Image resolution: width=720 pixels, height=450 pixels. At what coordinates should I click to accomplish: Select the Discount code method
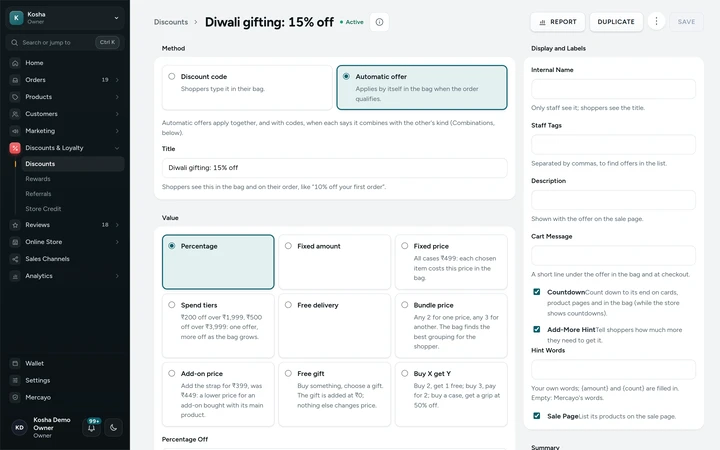247,87
